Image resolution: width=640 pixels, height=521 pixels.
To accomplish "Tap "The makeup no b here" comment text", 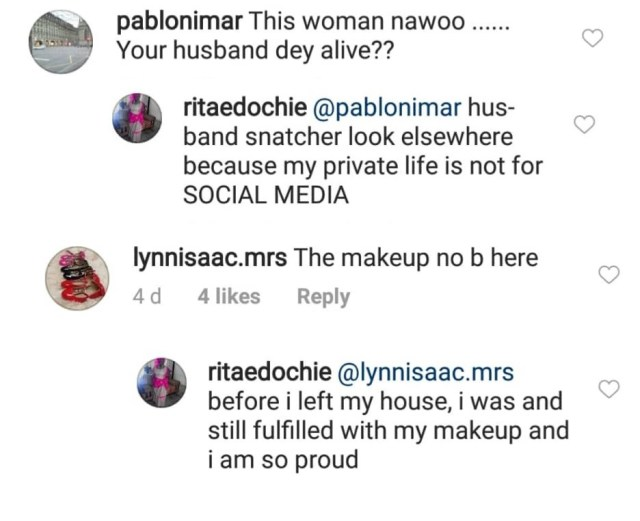I will point(416,258).
